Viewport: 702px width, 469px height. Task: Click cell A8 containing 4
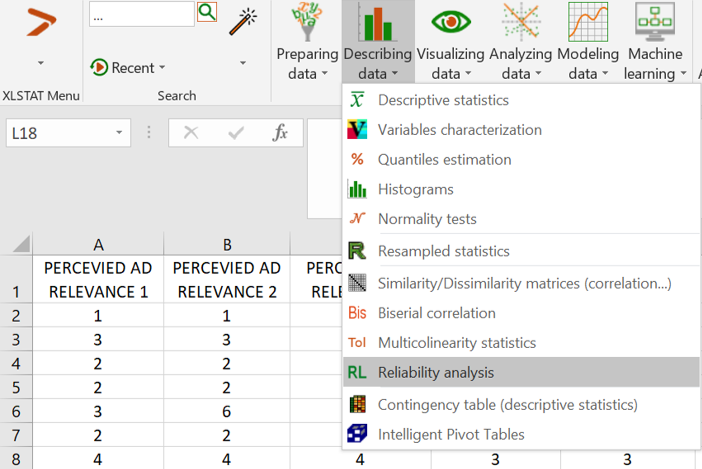[98, 459]
